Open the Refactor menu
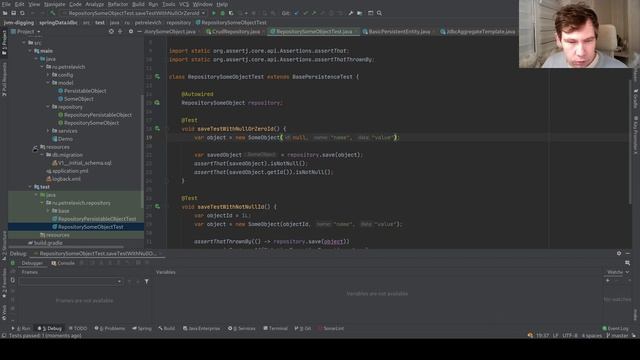Image resolution: width=640 pixels, height=360 pixels. point(118,4)
